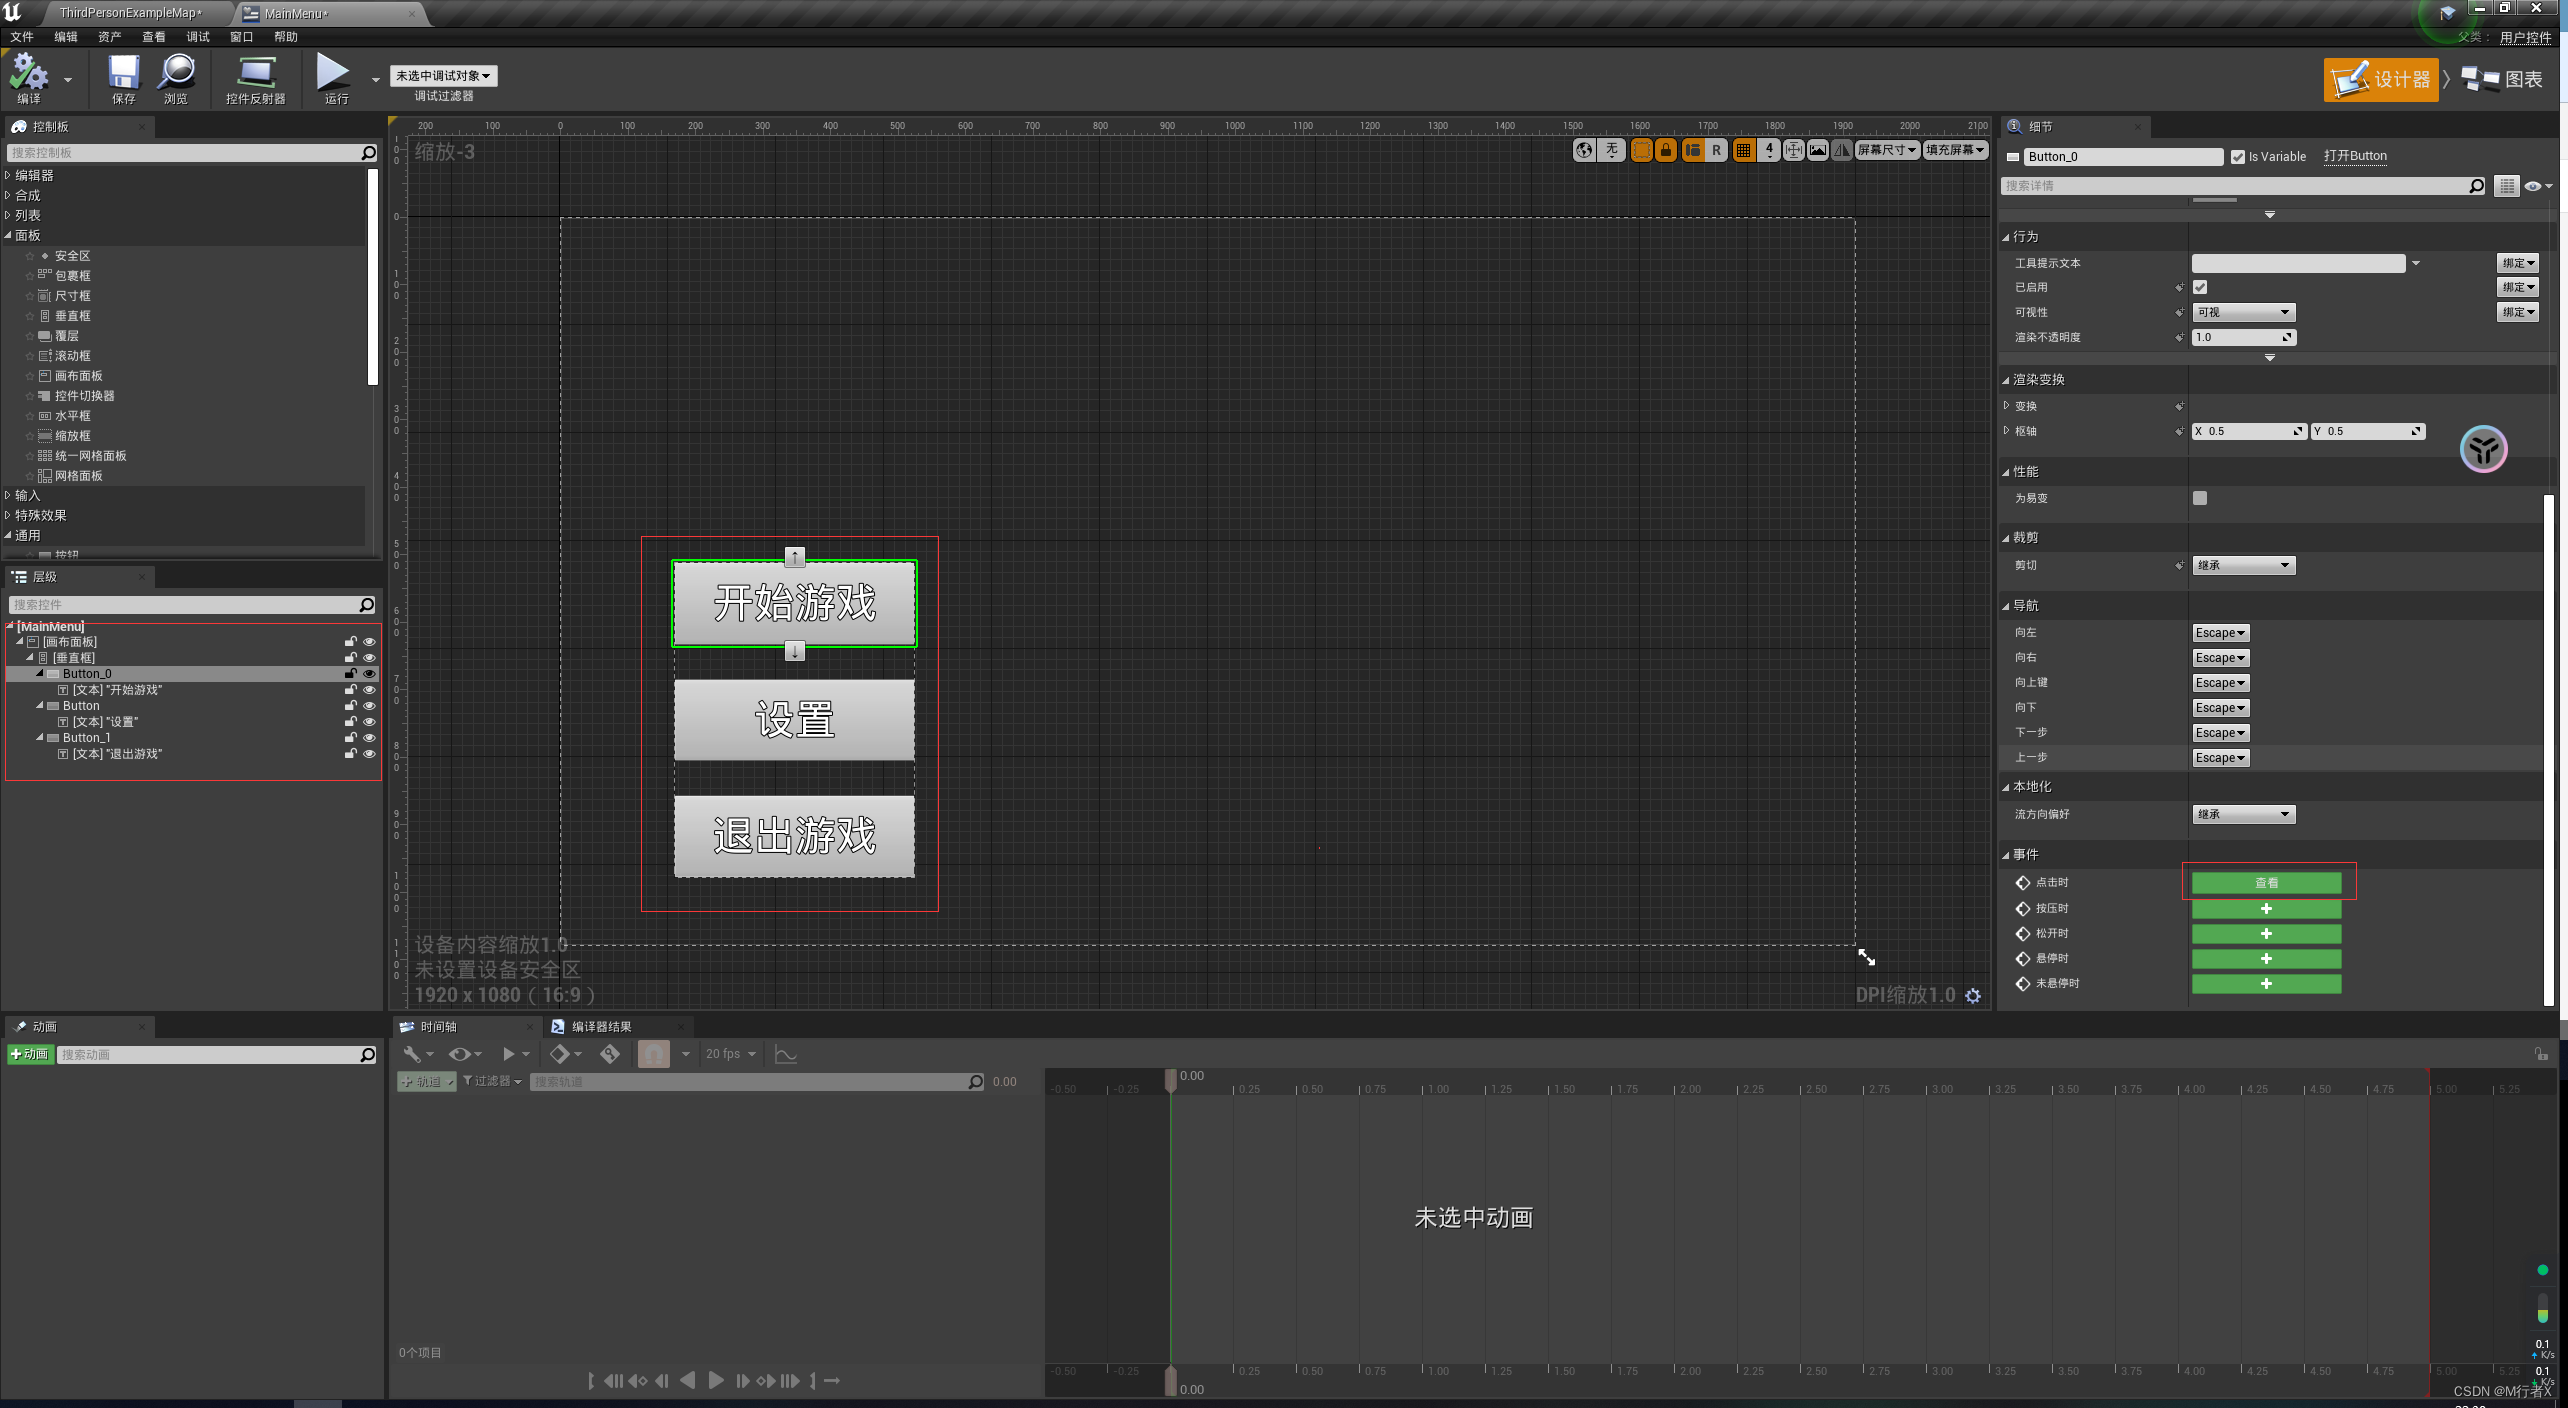Click the landscape preview background icon
This screenshot has height=1408, width=2568.
click(1818, 150)
